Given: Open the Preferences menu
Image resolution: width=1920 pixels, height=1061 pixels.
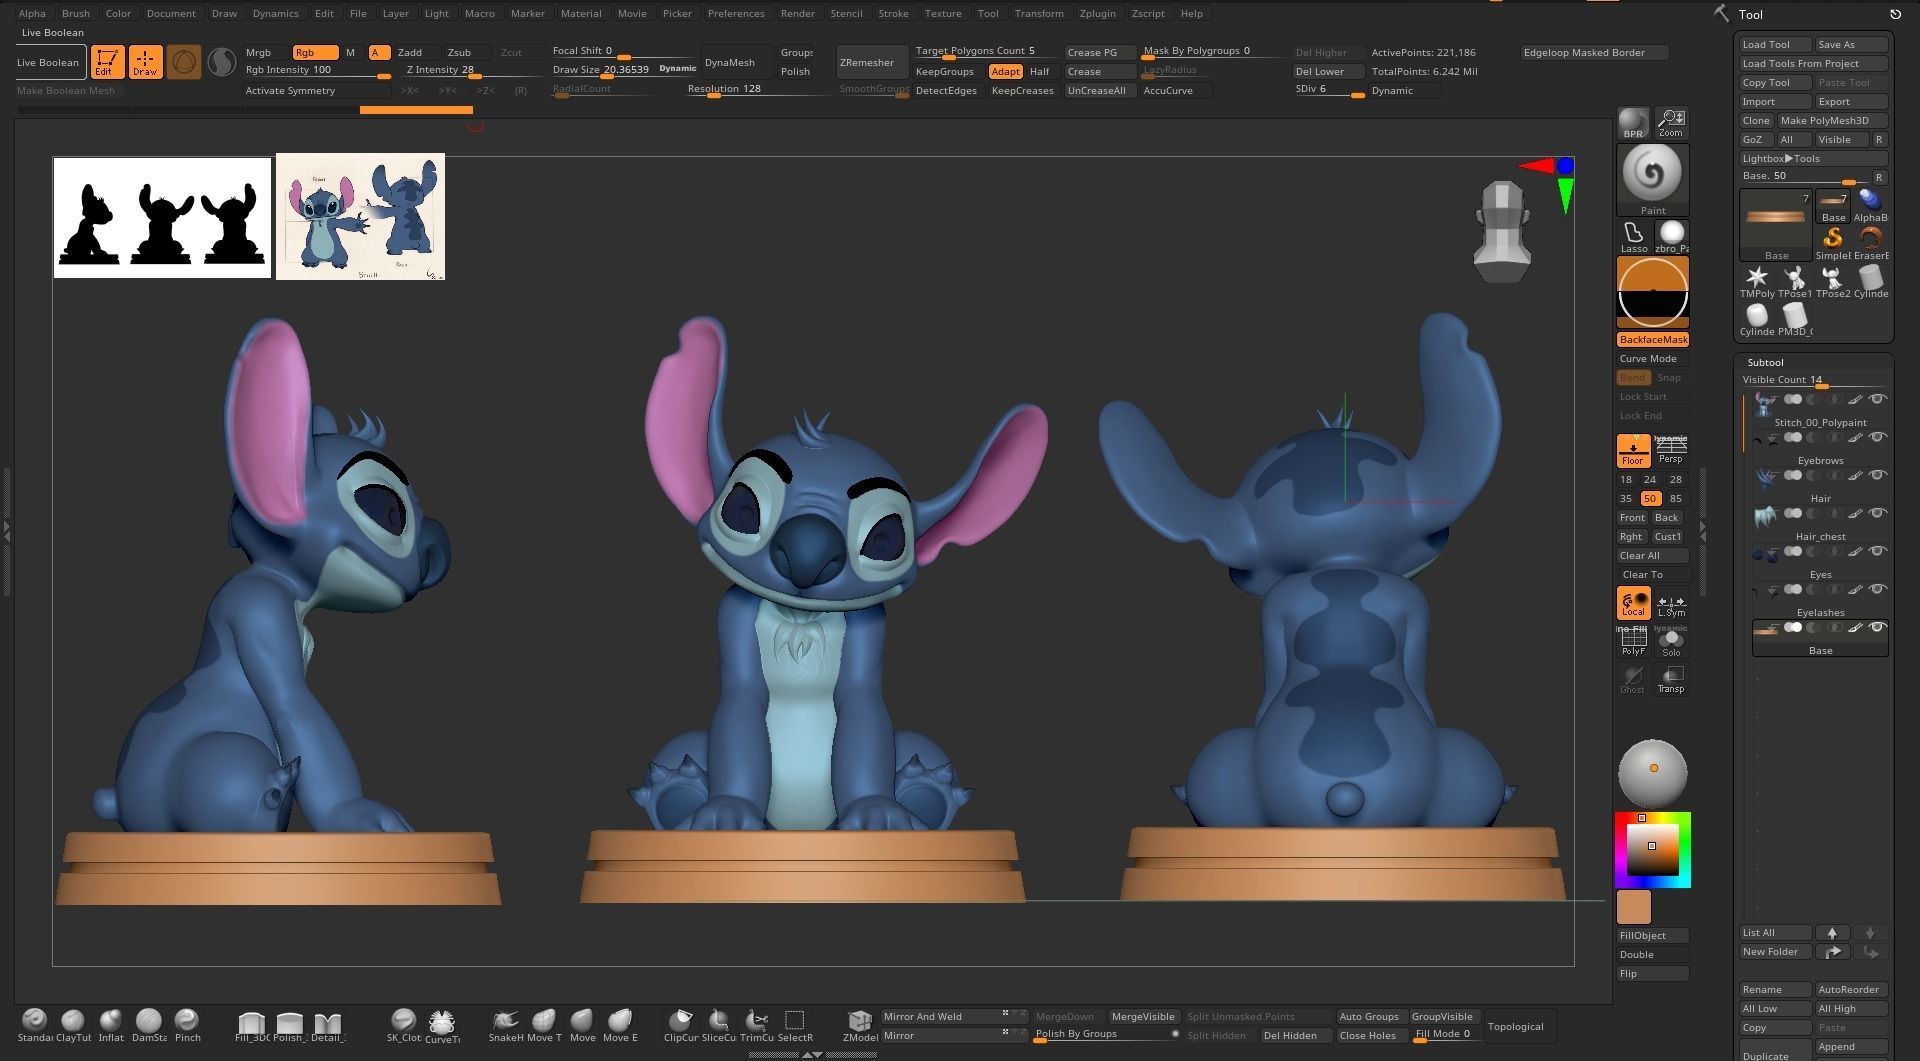Looking at the screenshot, I should (x=736, y=13).
